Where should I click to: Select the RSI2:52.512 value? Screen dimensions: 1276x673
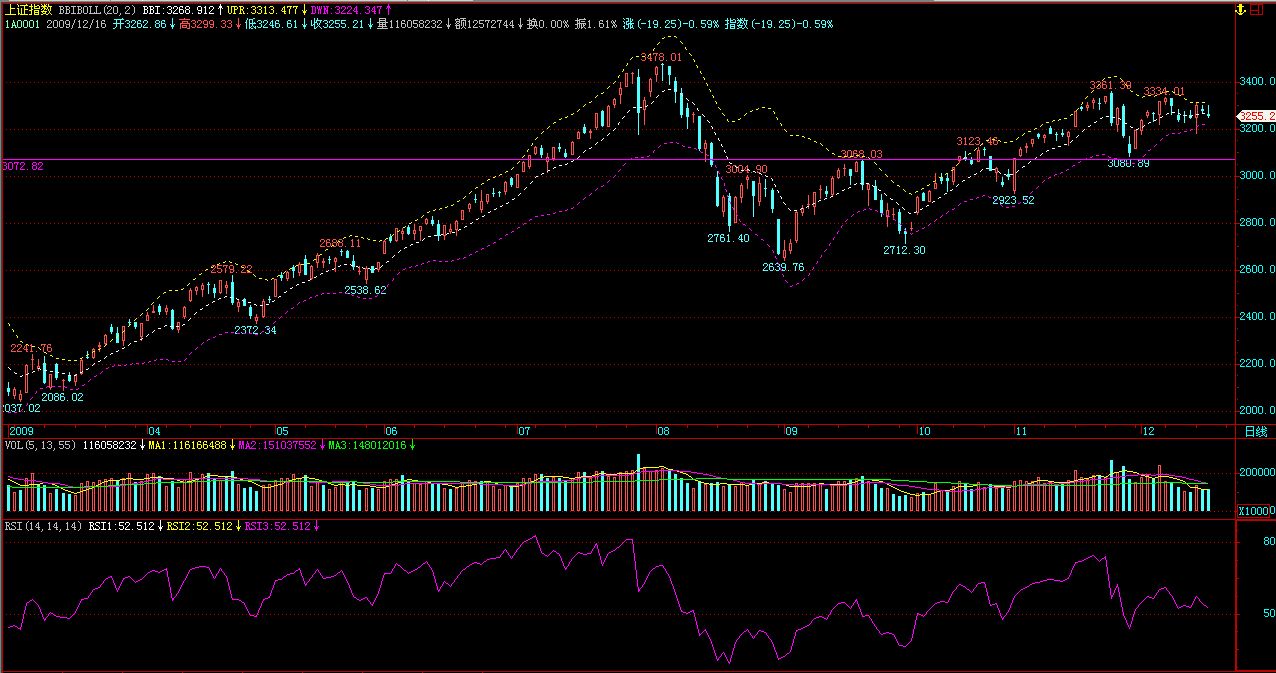pyautogui.click(x=199, y=526)
